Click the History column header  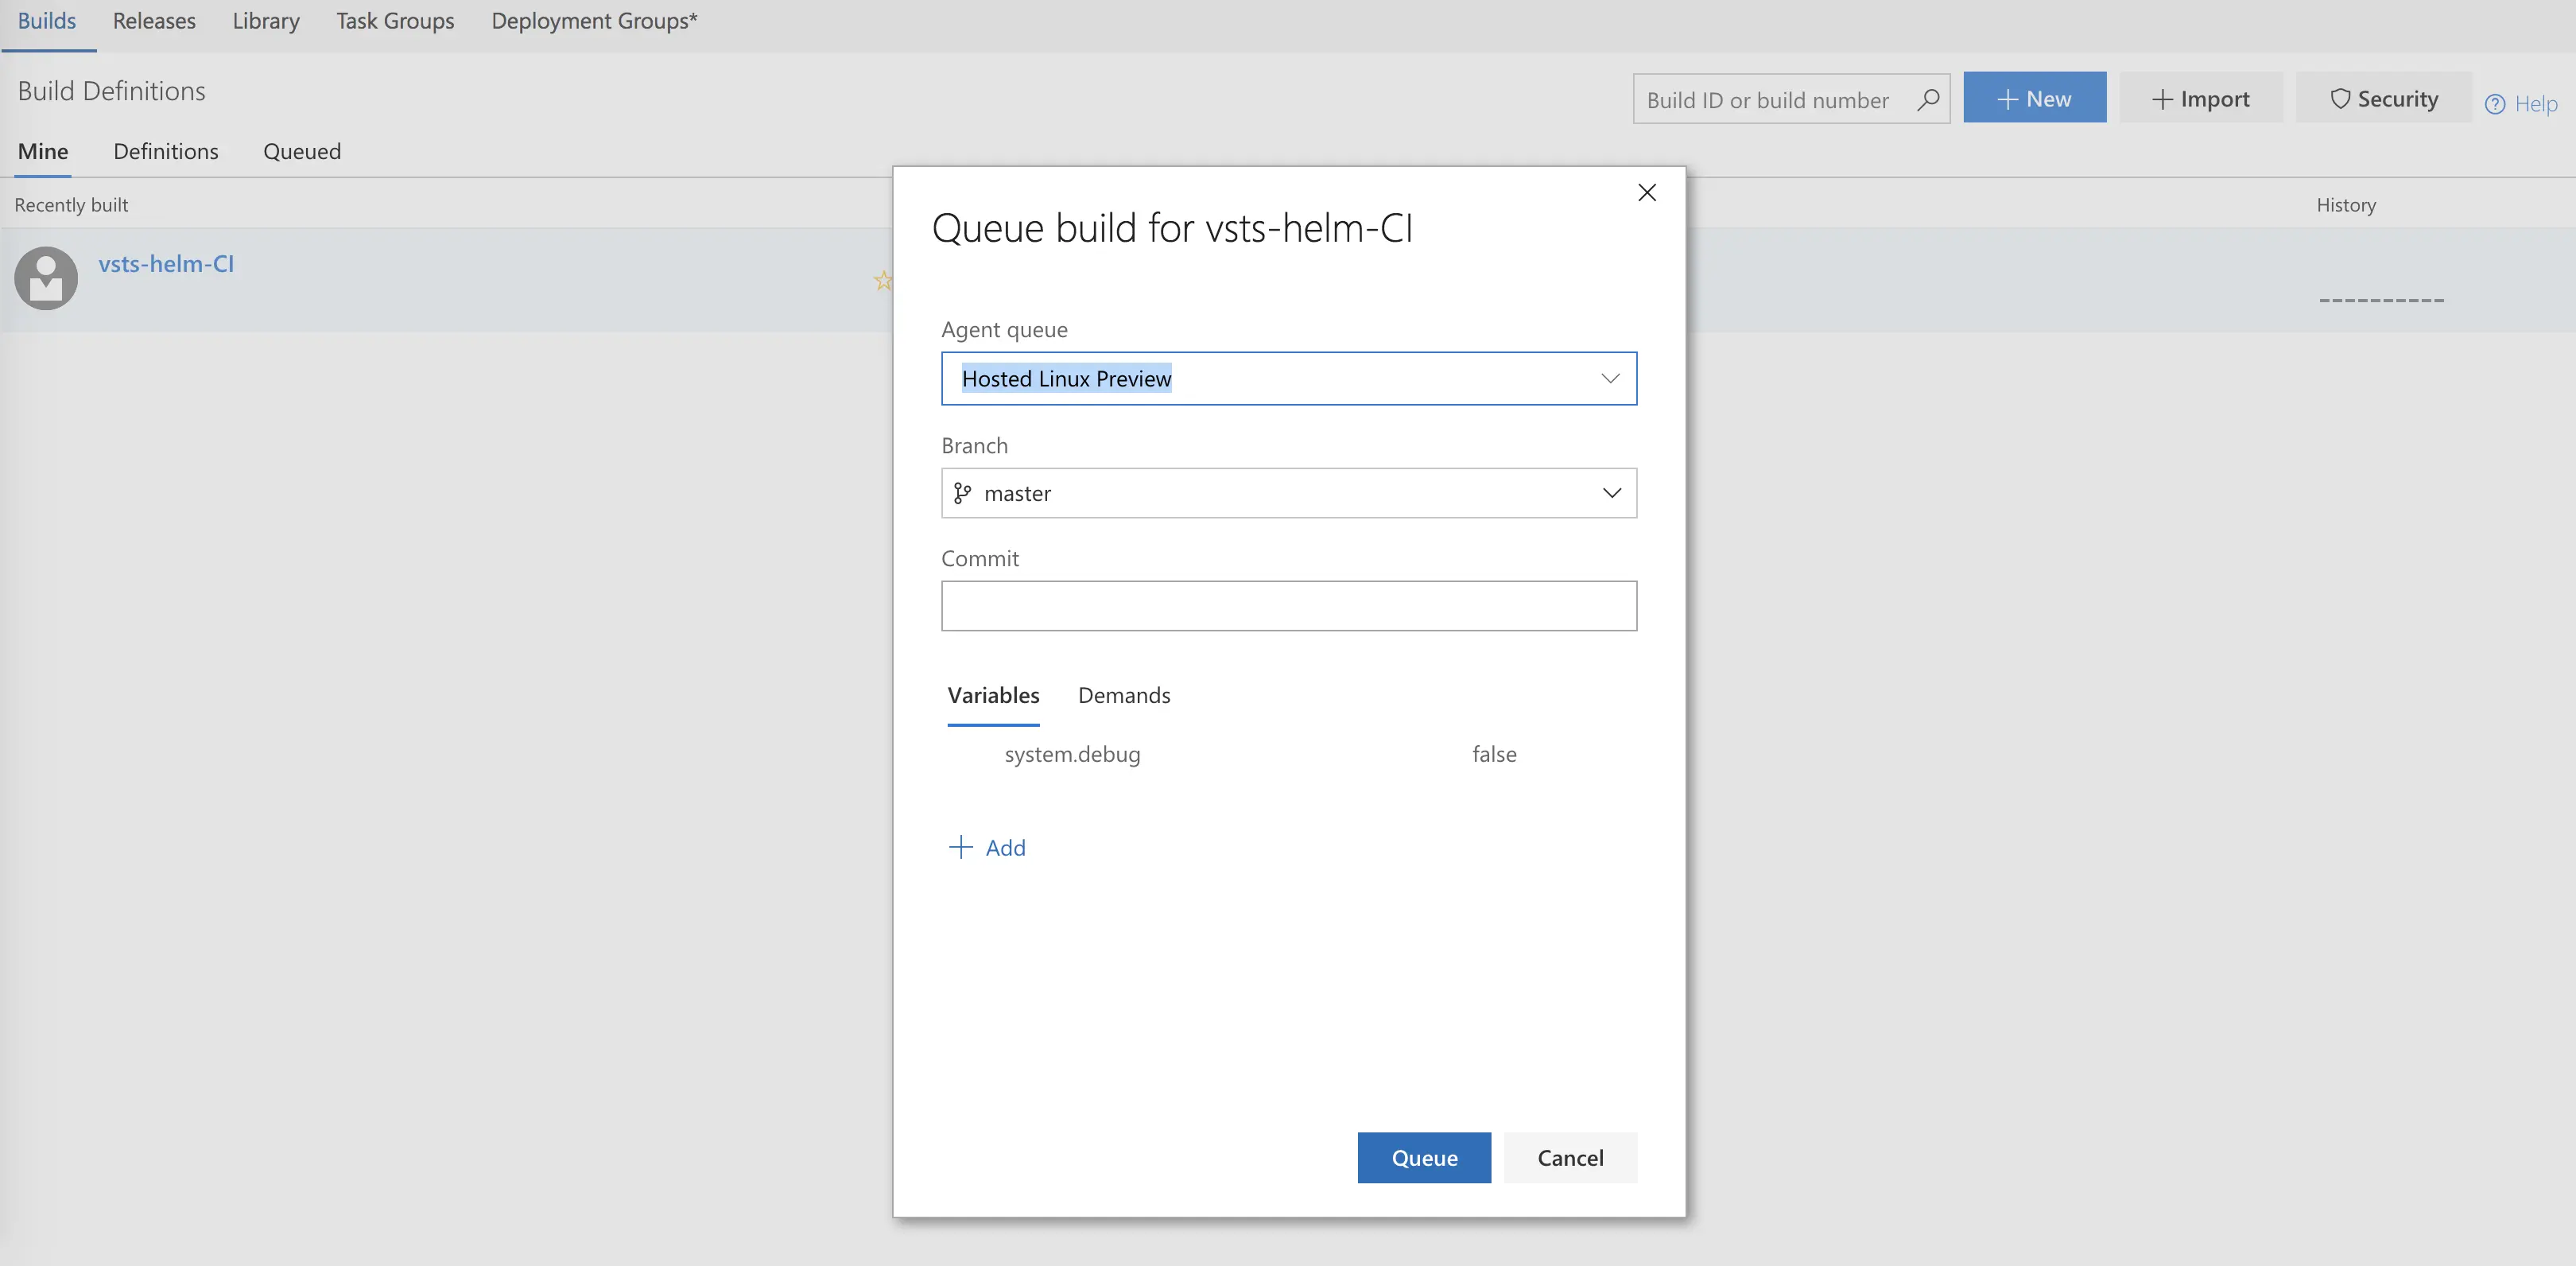[2346, 205]
